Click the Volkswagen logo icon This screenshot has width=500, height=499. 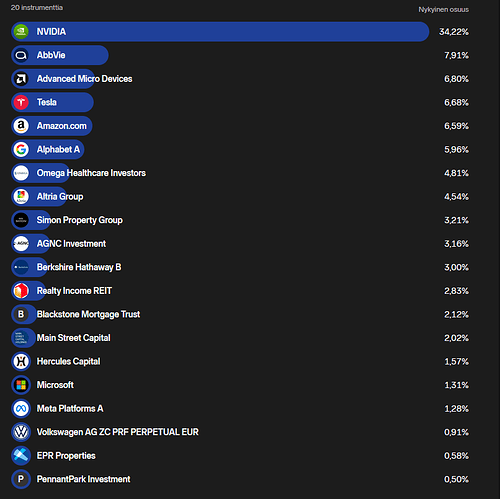click(x=21, y=432)
